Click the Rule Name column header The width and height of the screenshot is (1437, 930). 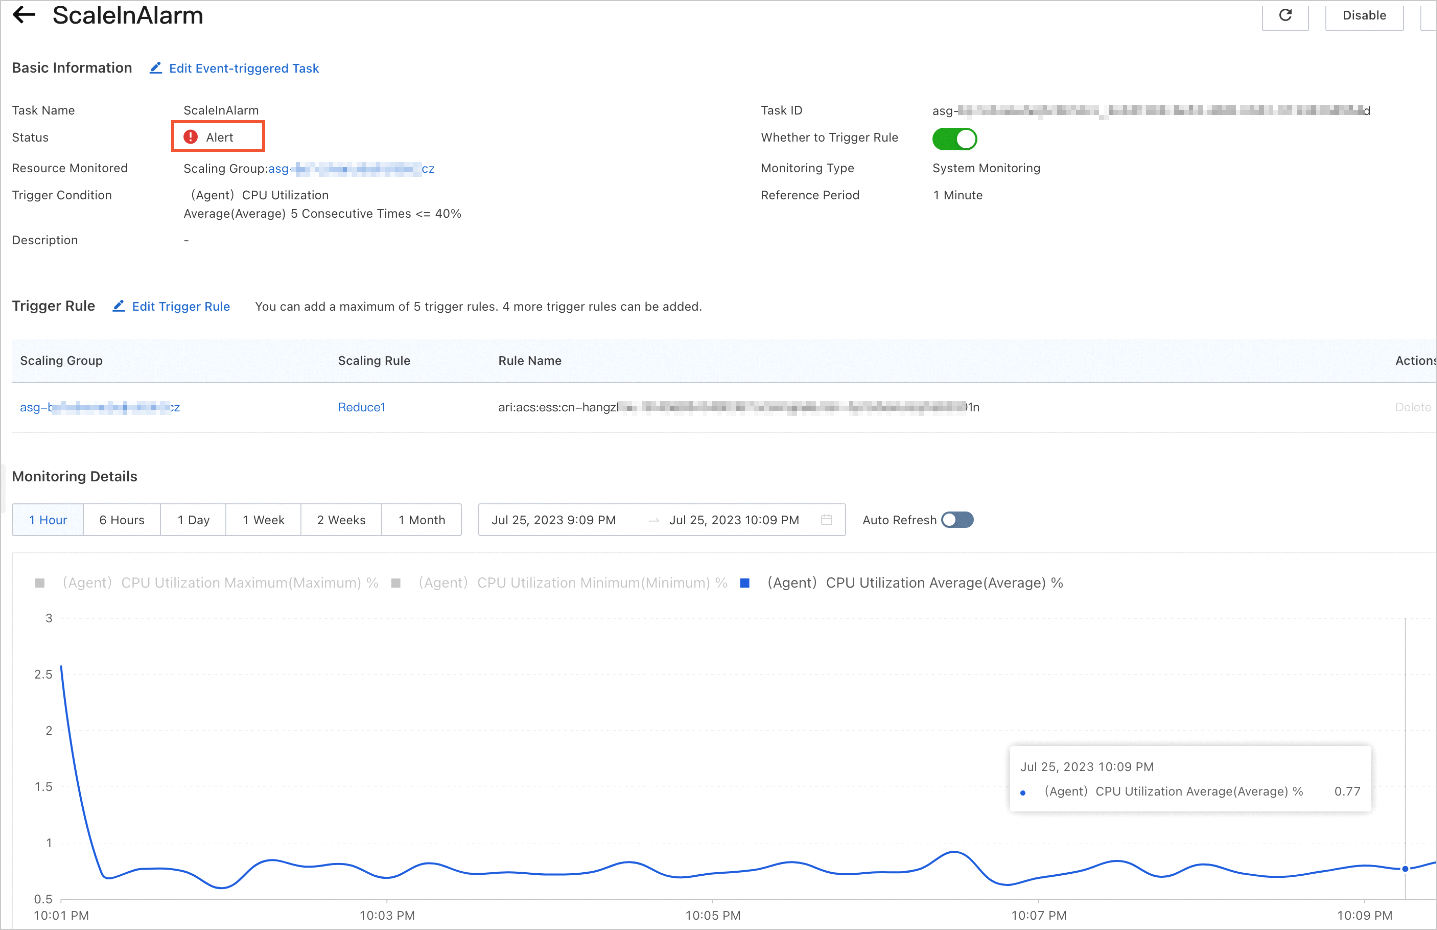tap(530, 361)
